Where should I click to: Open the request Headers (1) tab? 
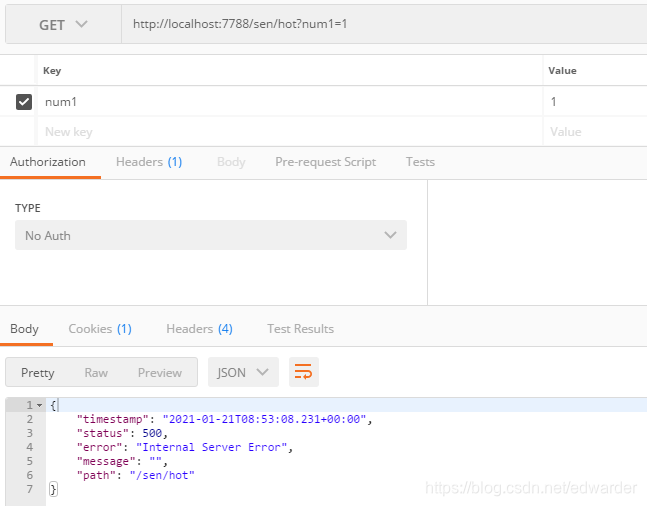coord(149,162)
